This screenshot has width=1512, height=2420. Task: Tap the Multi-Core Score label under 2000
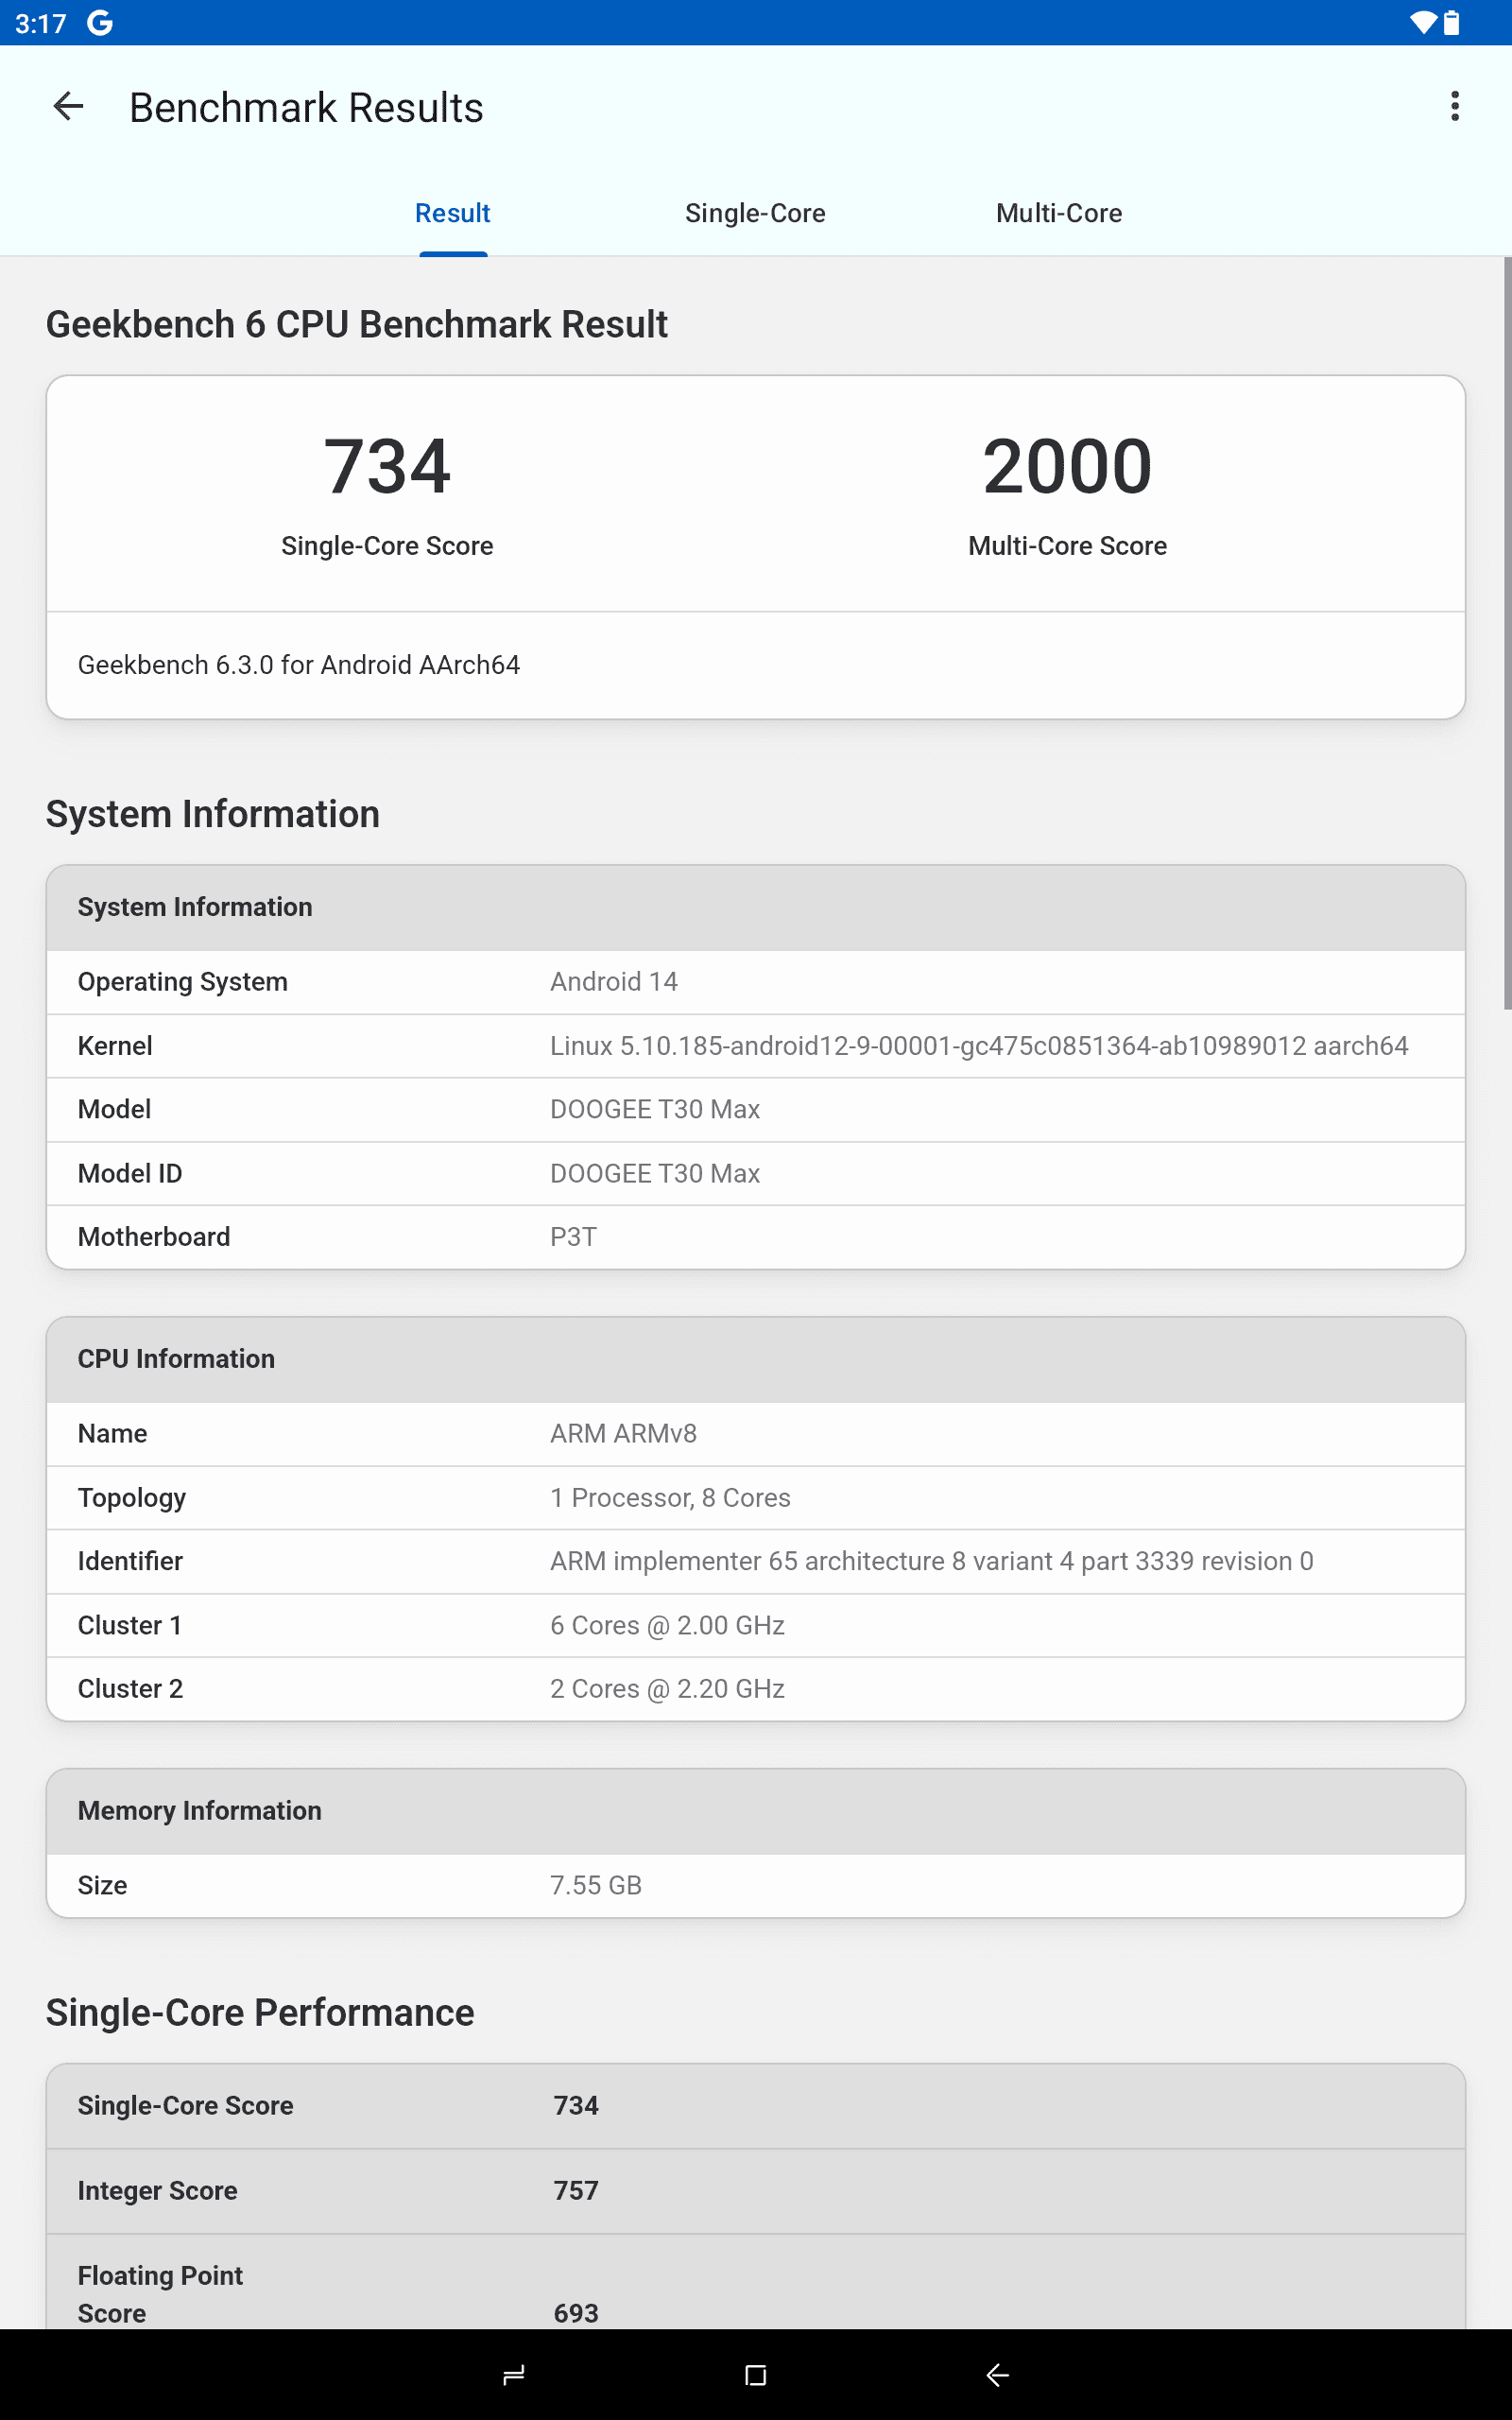tap(1067, 546)
